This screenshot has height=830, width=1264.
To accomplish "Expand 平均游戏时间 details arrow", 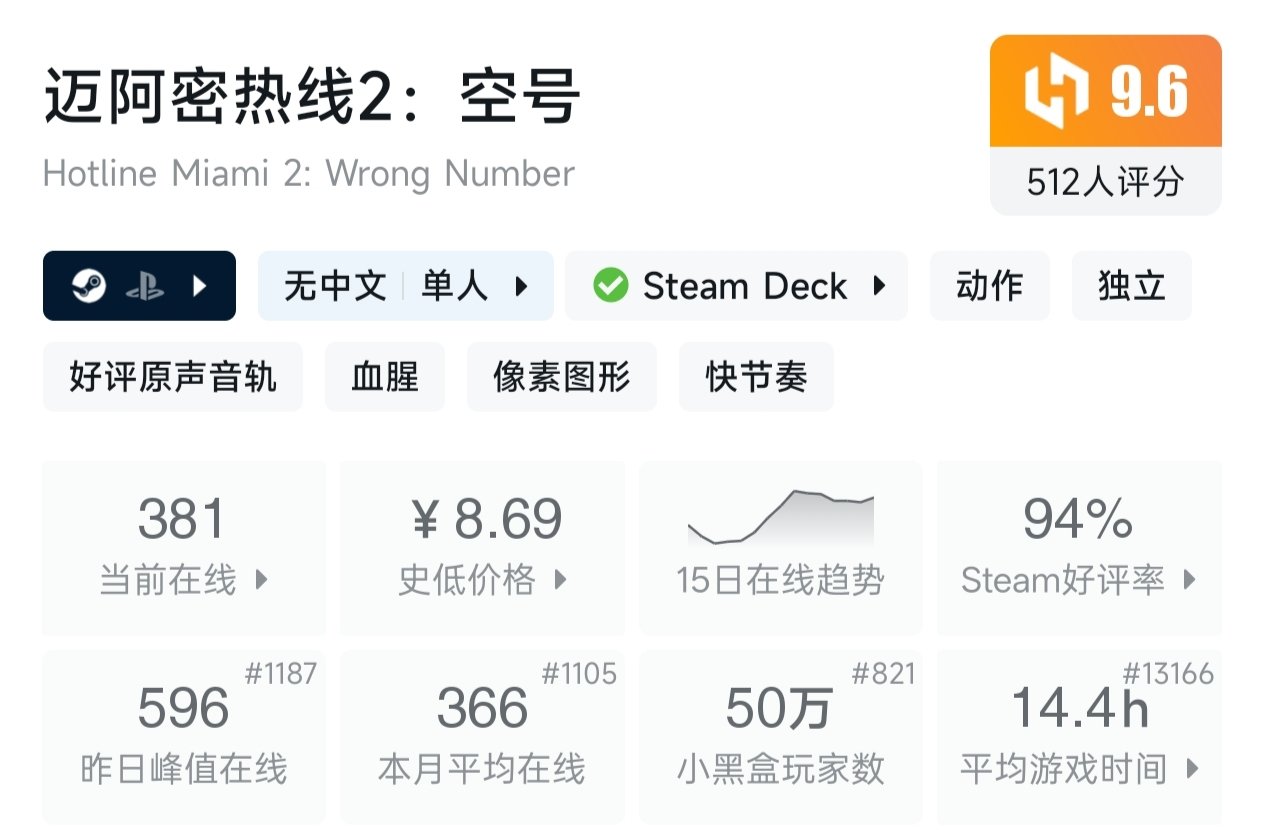I will point(1191,769).
